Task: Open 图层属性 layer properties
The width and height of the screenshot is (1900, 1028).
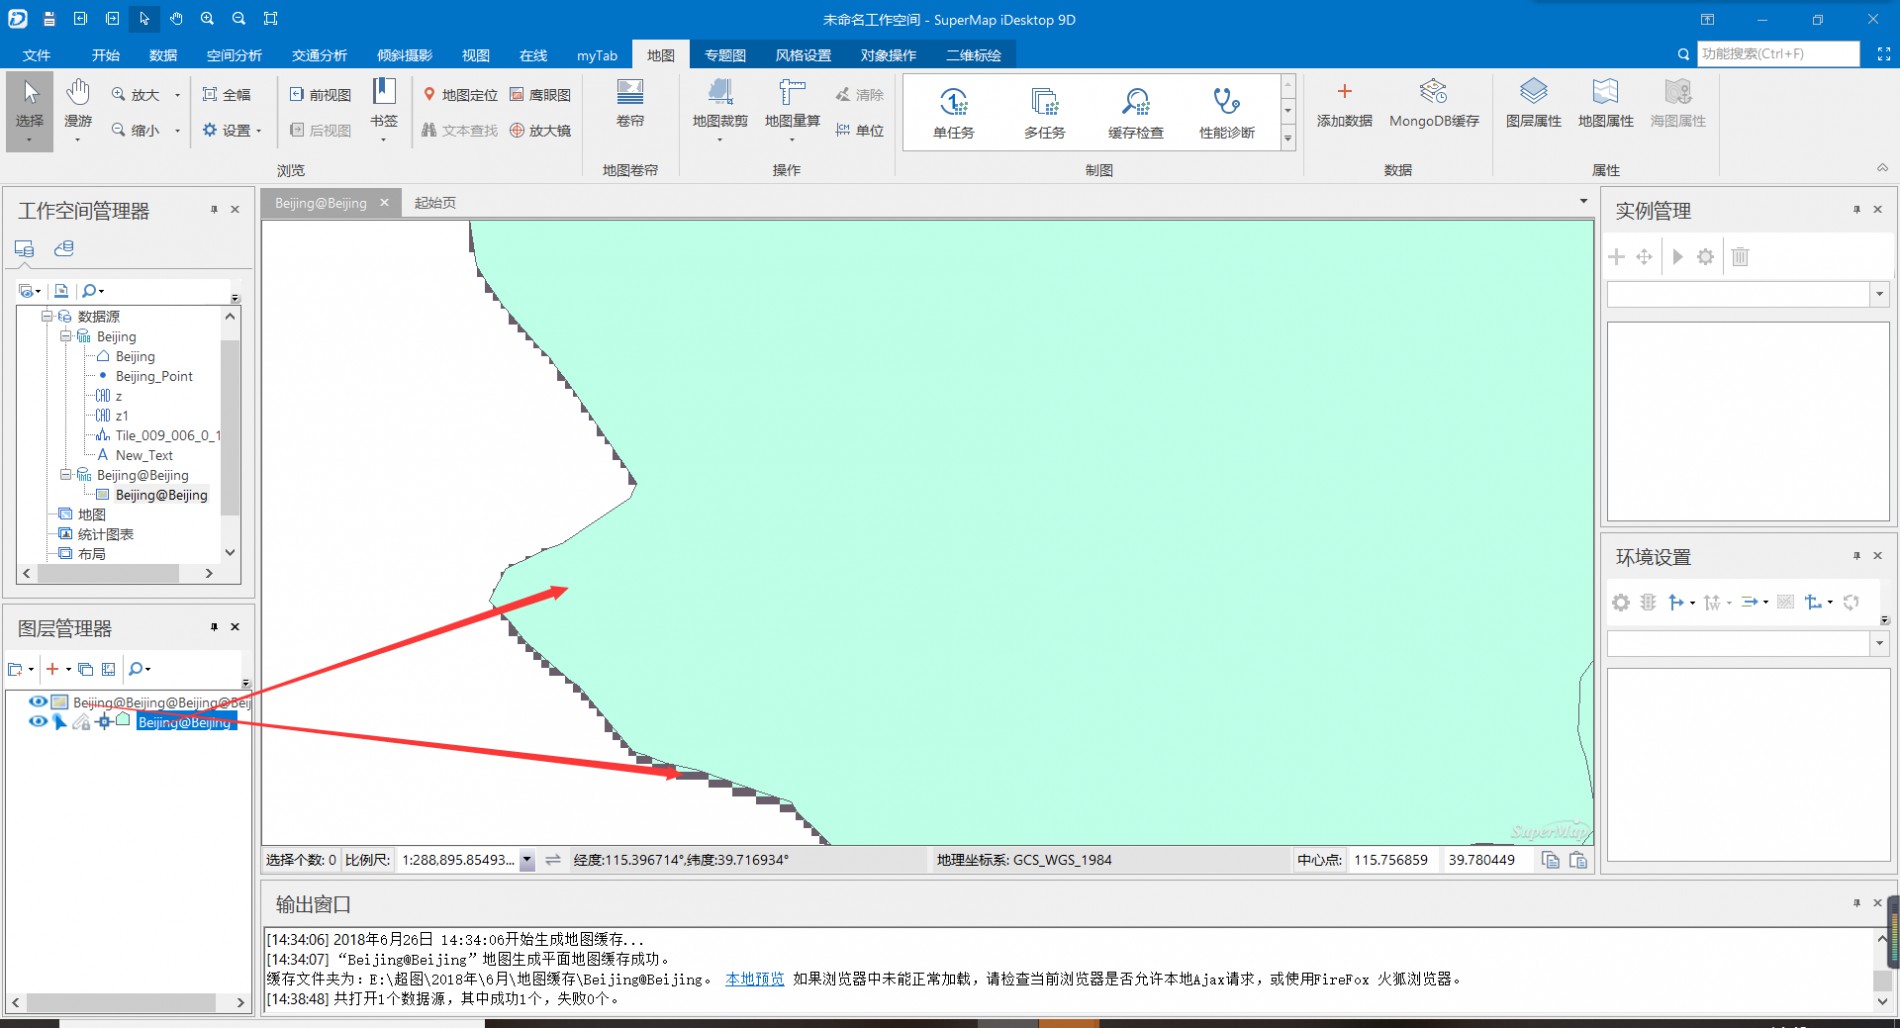Action: point(1533,105)
